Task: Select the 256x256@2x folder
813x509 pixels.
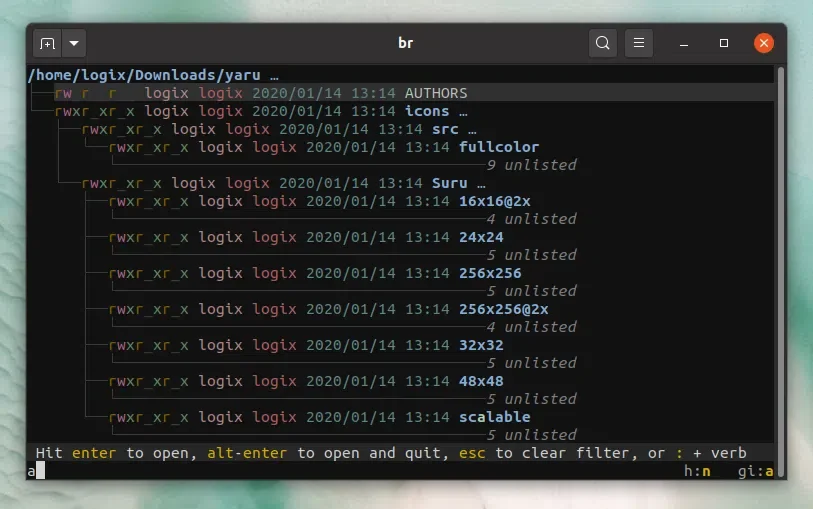Action: [503, 309]
